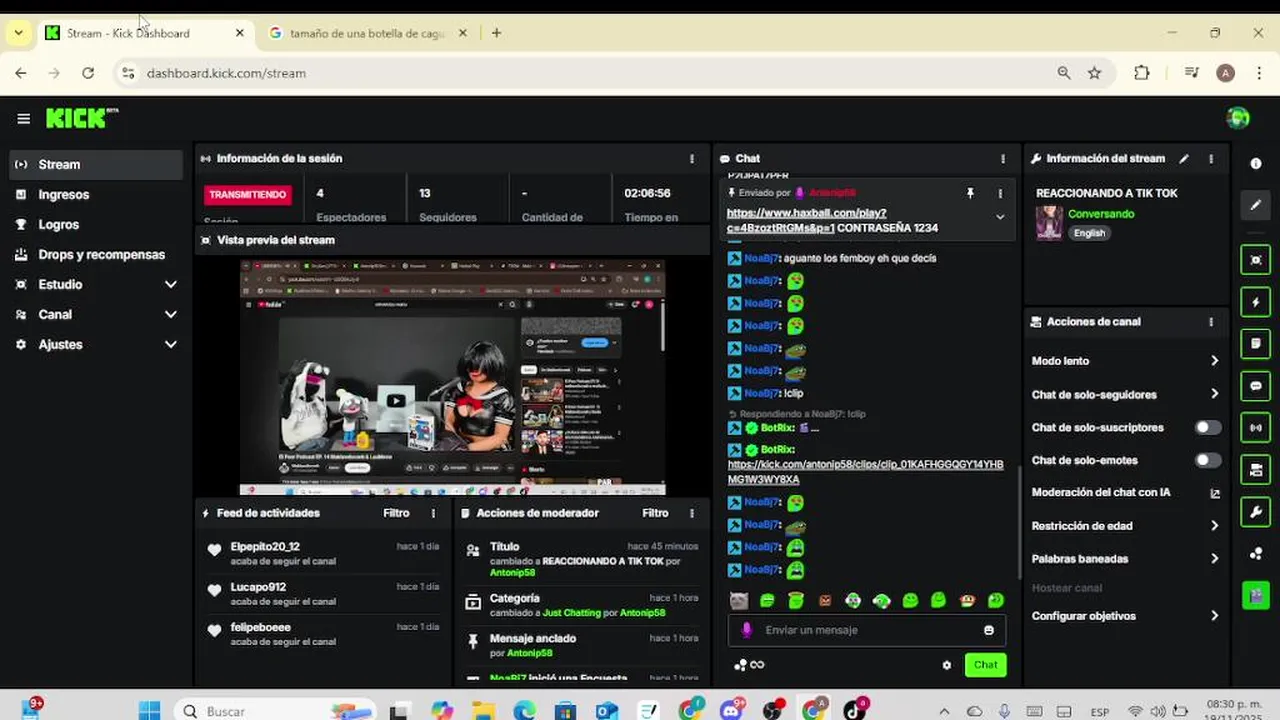Bookmark this page with the star icon
The image size is (1280, 720).
[1095, 73]
